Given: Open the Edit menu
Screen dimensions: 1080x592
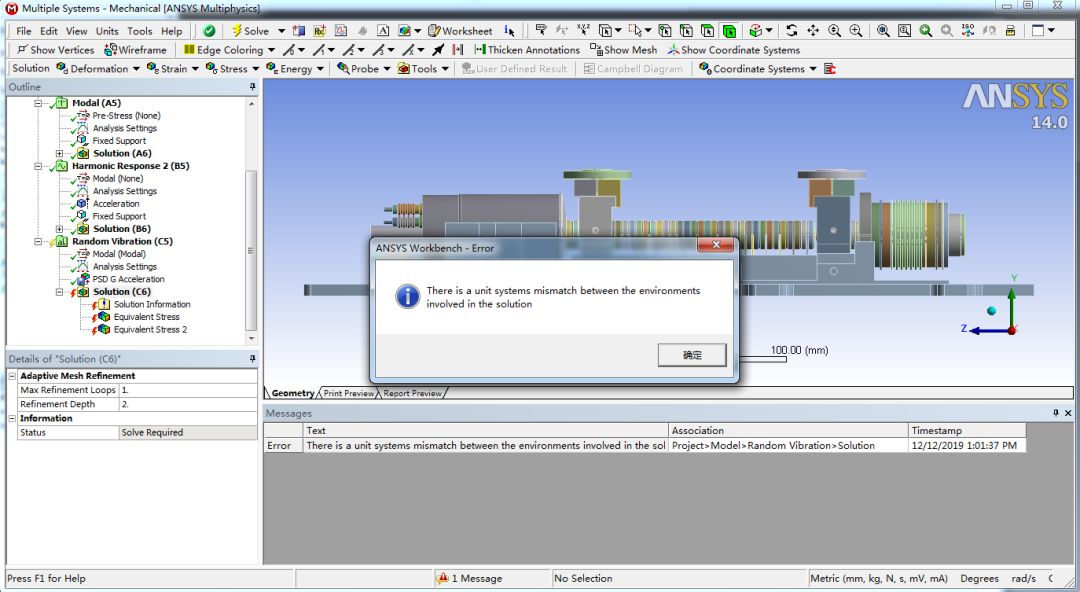Looking at the screenshot, I should tap(49, 31).
